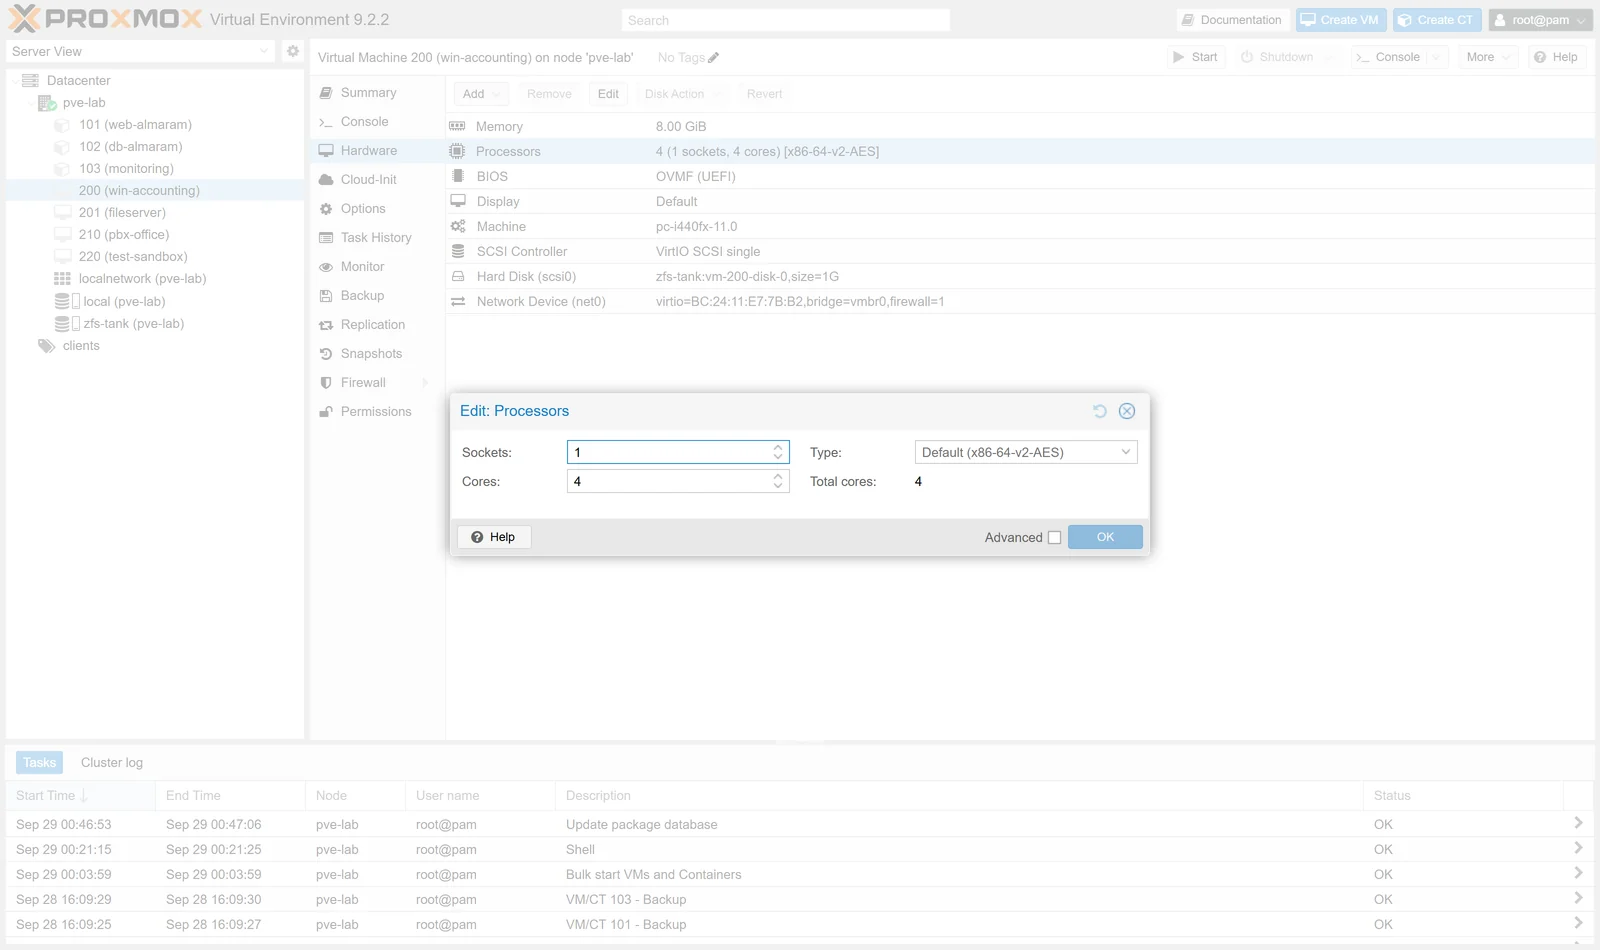The width and height of the screenshot is (1600, 950).
Task: Edit tags with the pencil icon
Action: [713, 58]
